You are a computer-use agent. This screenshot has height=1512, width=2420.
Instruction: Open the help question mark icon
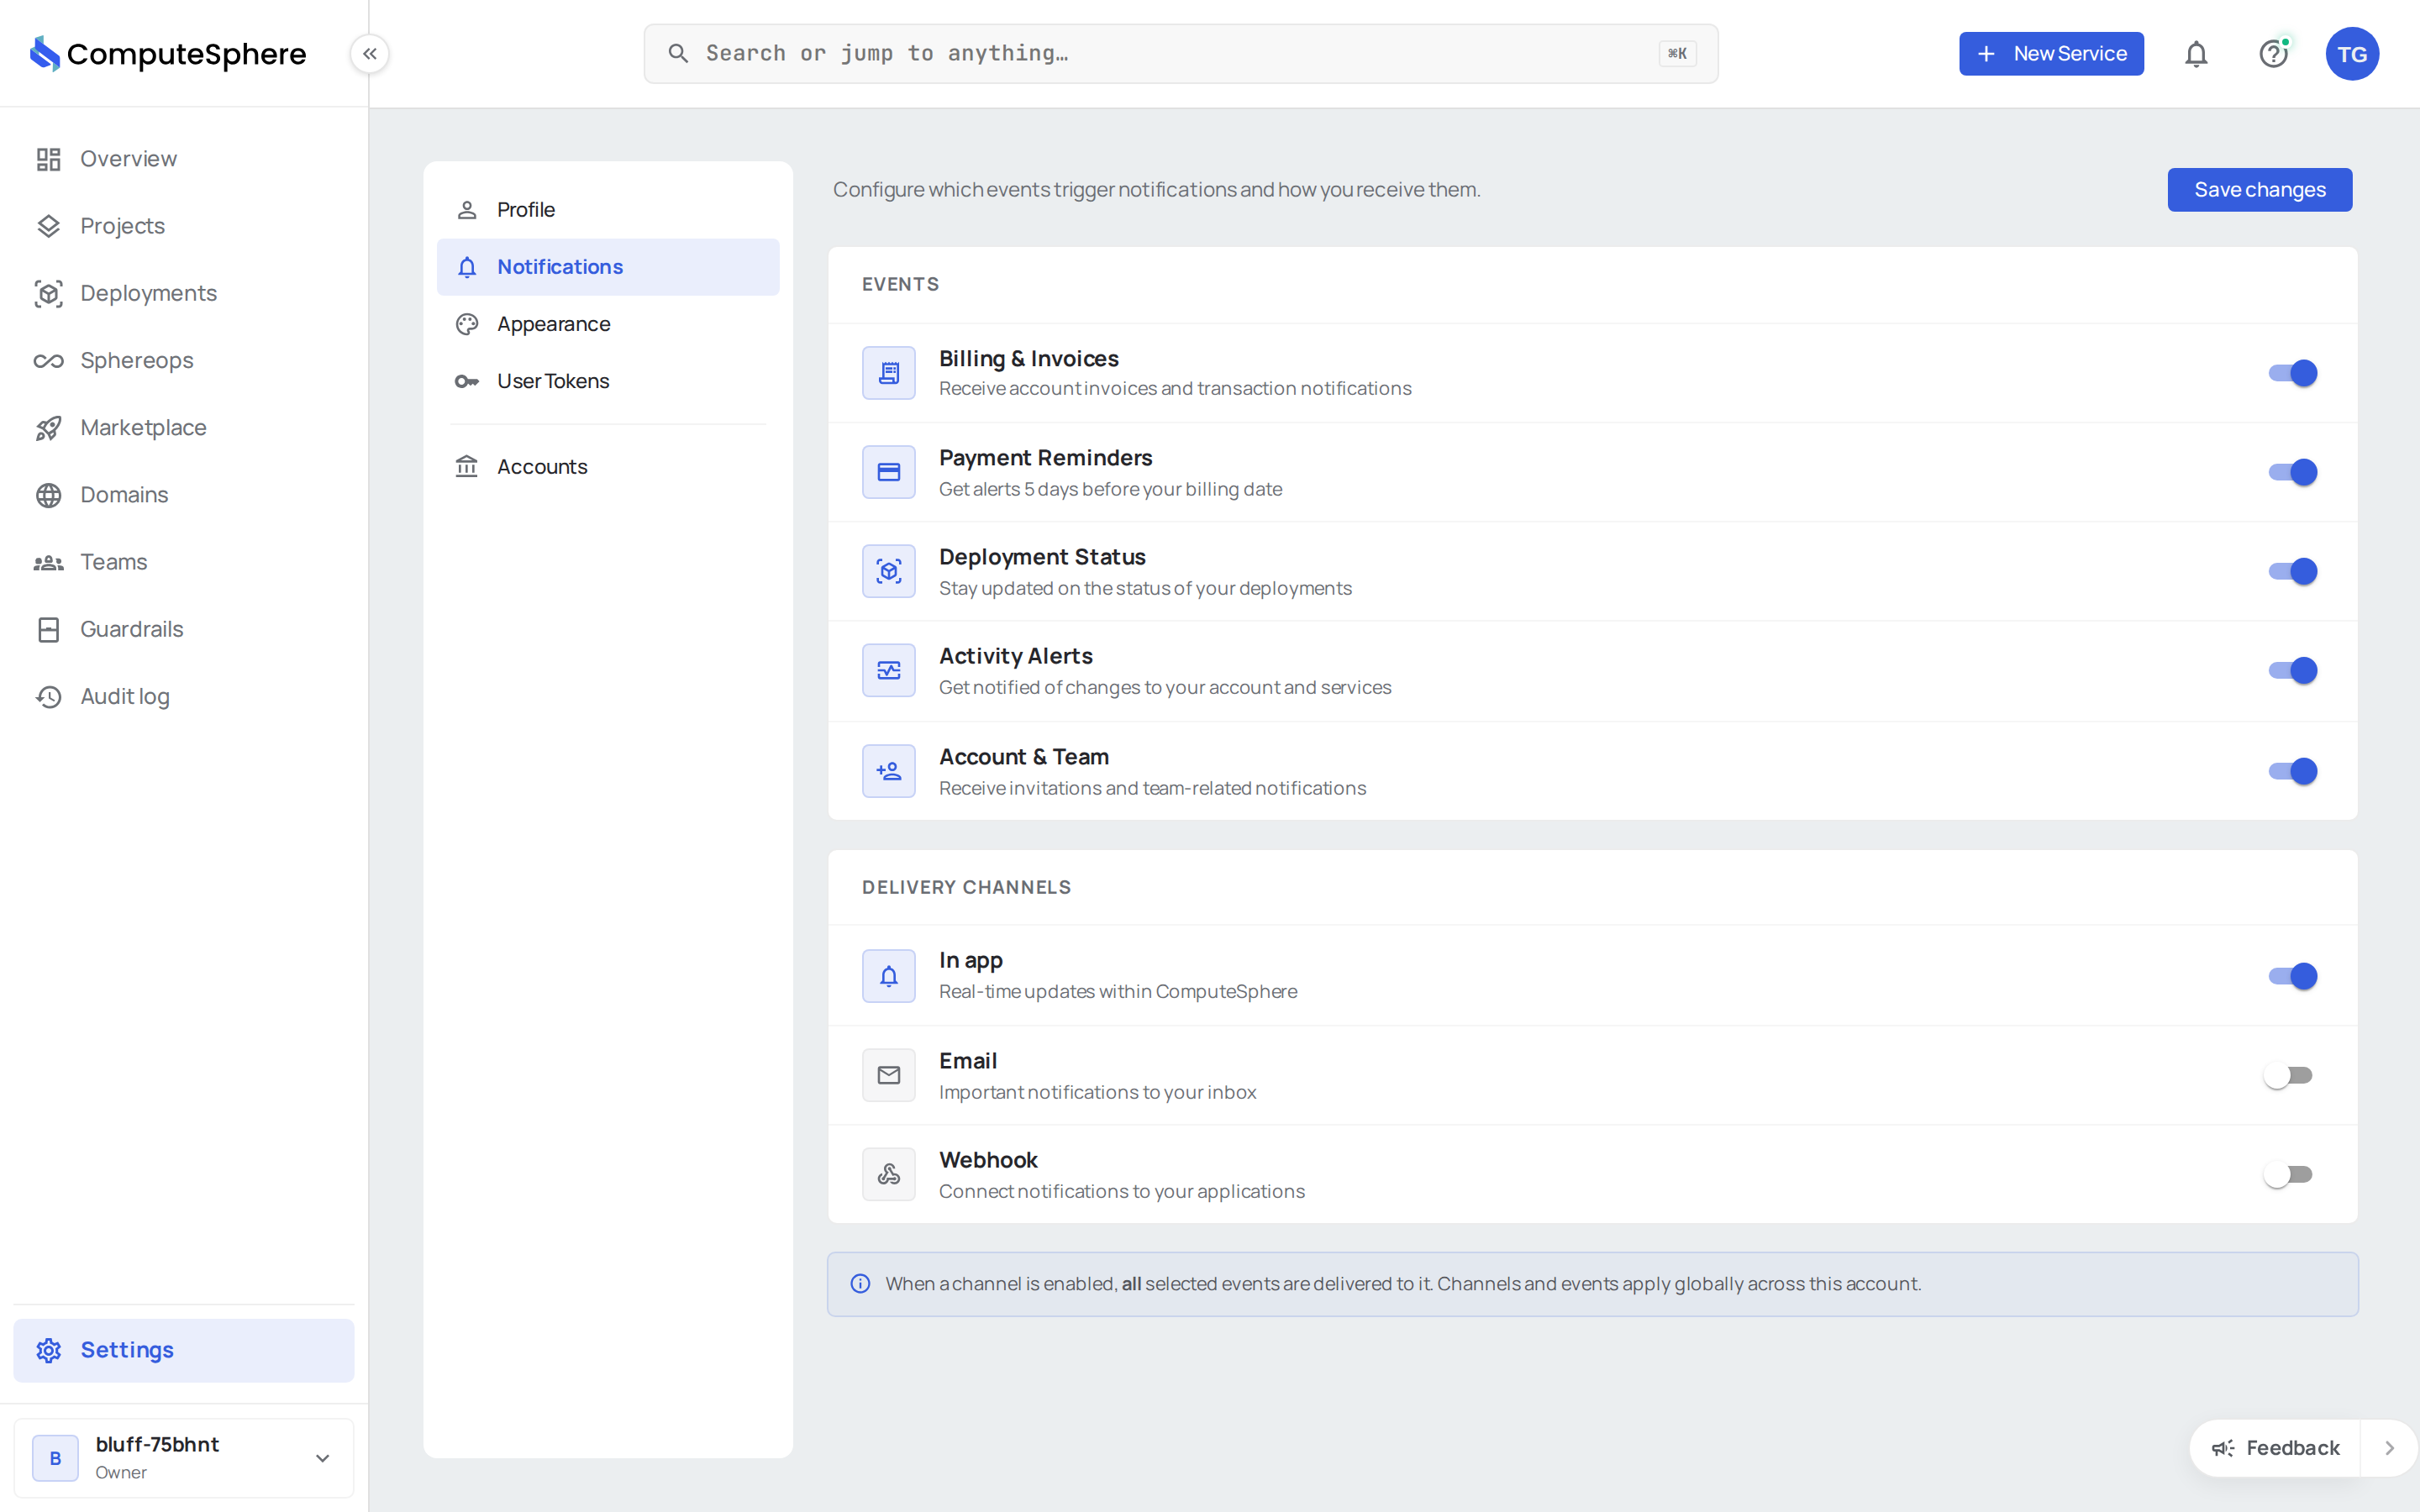2273,54
